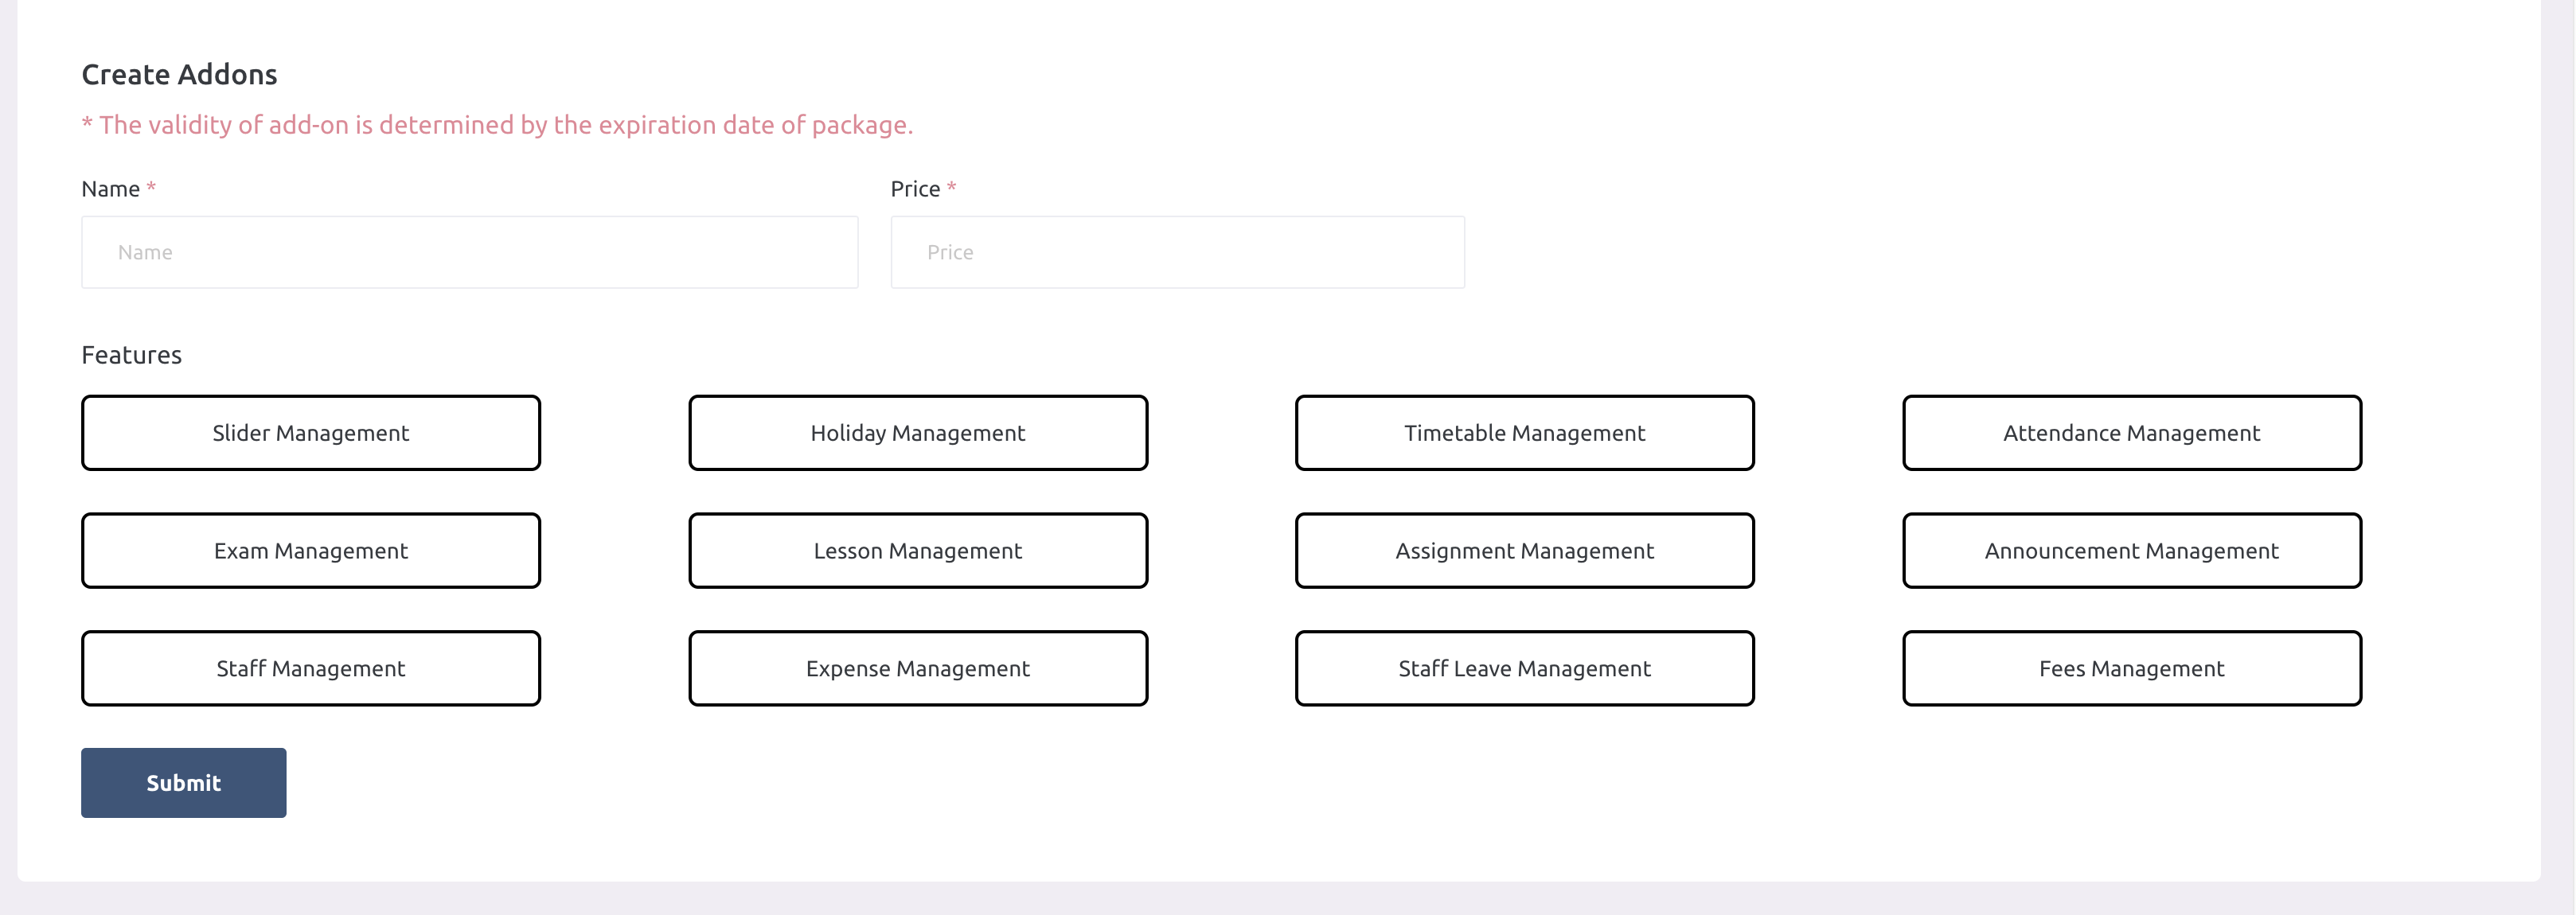Screen dimensions: 2576x915
Task: Click the Price input field
Action: pyautogui.click(x=1178, y=252)
